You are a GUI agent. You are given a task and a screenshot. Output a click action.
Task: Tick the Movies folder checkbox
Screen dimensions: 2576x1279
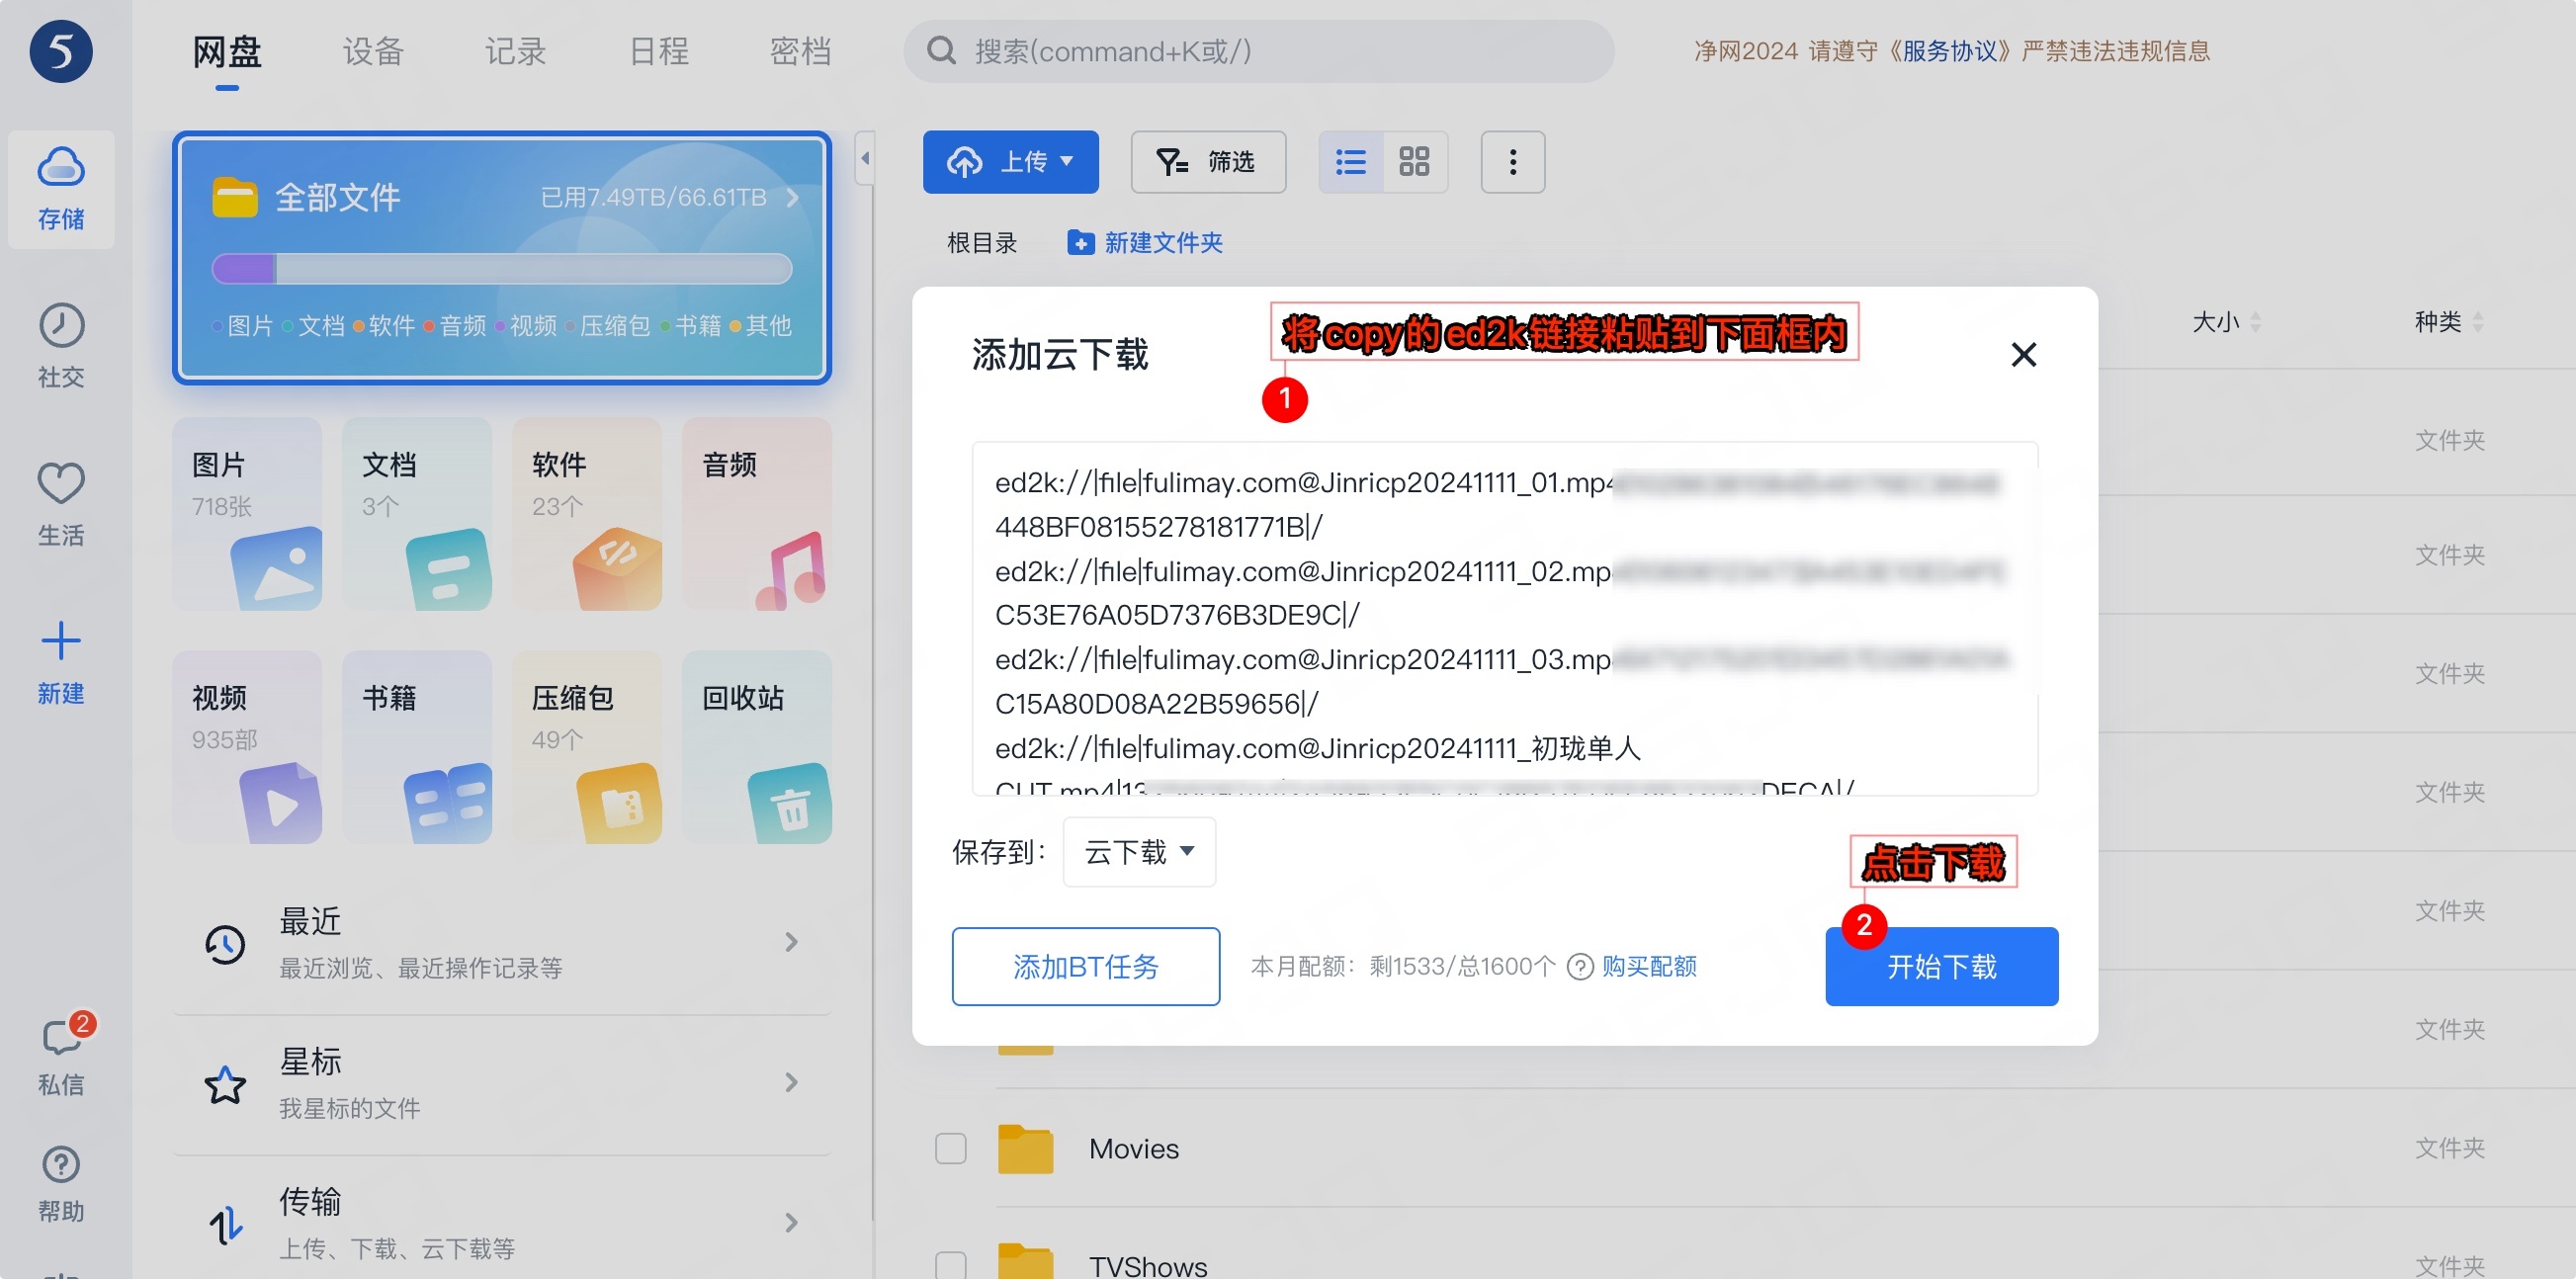pos(950,1148)
